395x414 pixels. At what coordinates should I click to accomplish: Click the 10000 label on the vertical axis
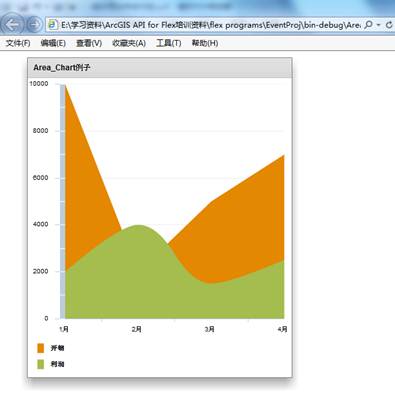39,84
